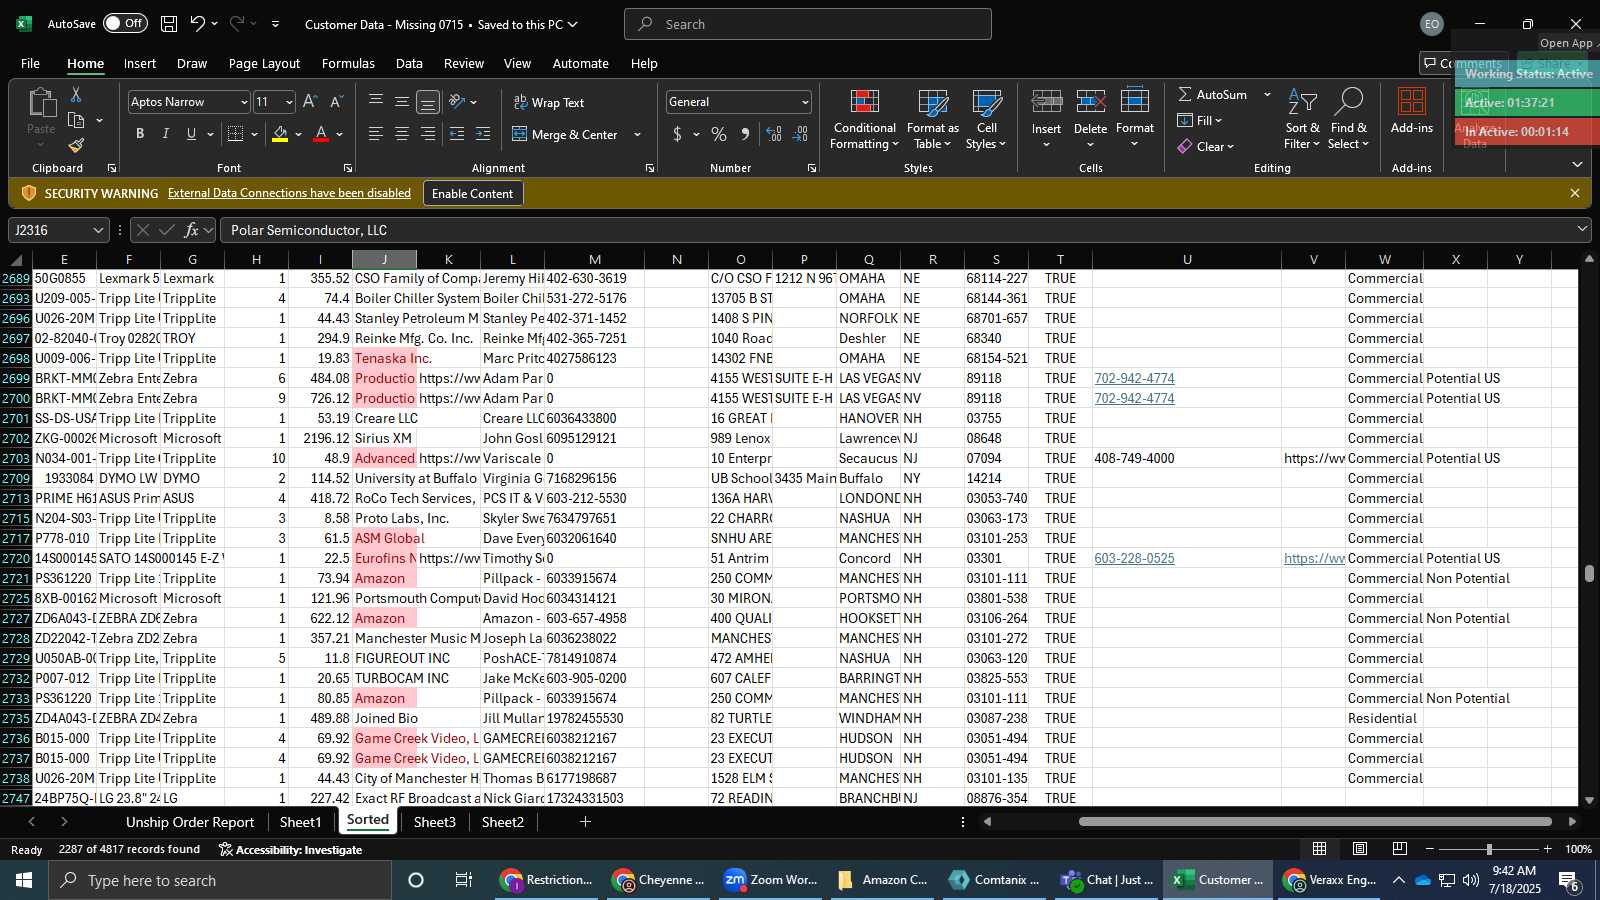The height and width of the screenshot is (900, 1600).
Task: Open the font size dropdown
Action: pyautogui.click(x=289, y=102)
